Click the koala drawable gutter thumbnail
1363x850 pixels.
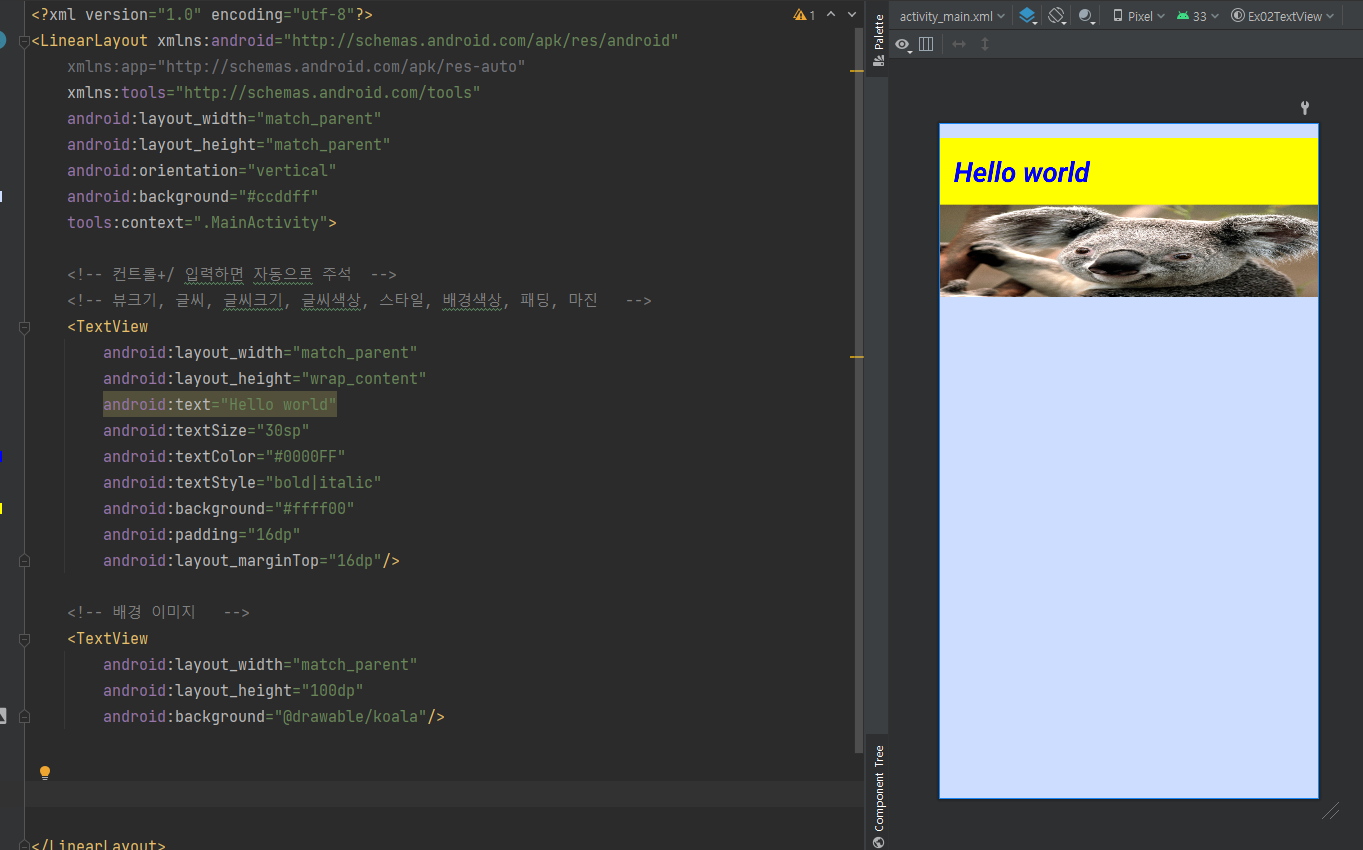[2, 716]
